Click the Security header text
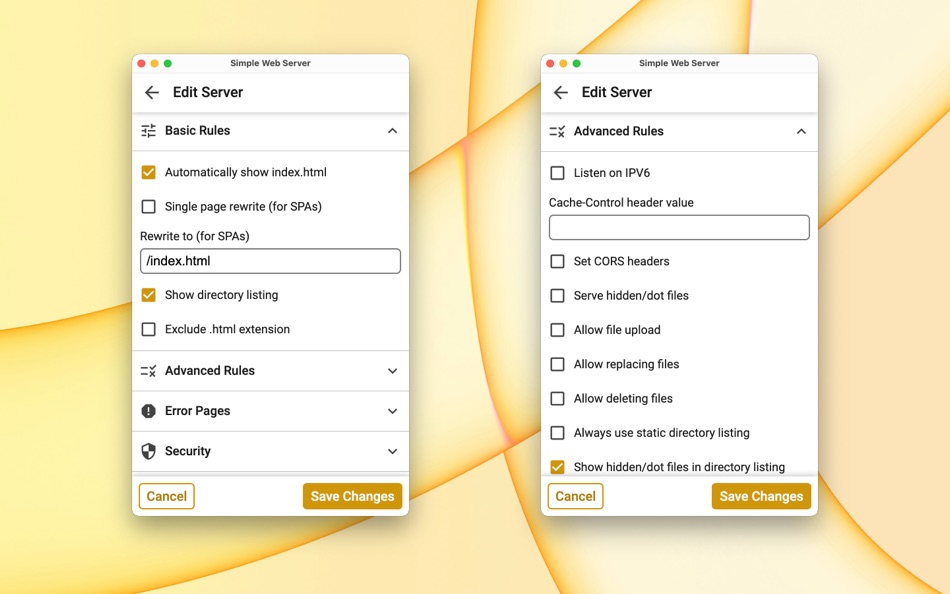950x594 pixels. [188, 451]
